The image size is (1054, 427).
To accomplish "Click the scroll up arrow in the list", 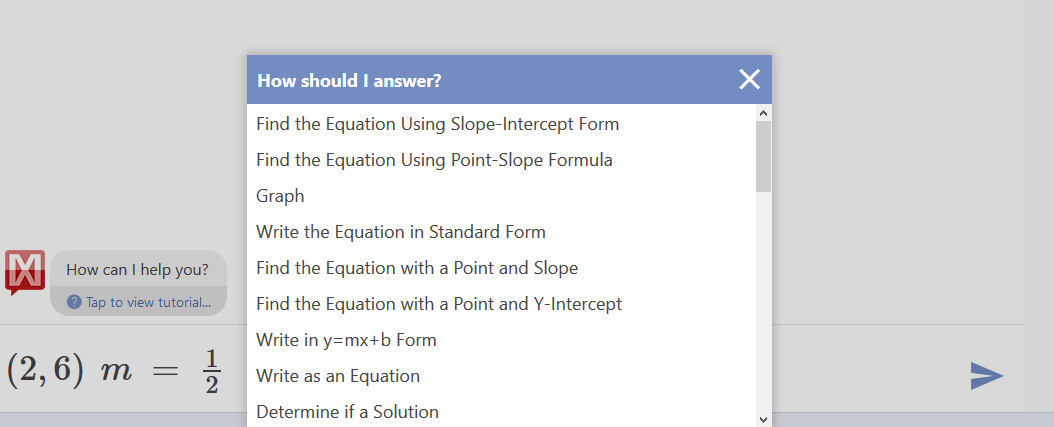I will (x=763, y=112).
